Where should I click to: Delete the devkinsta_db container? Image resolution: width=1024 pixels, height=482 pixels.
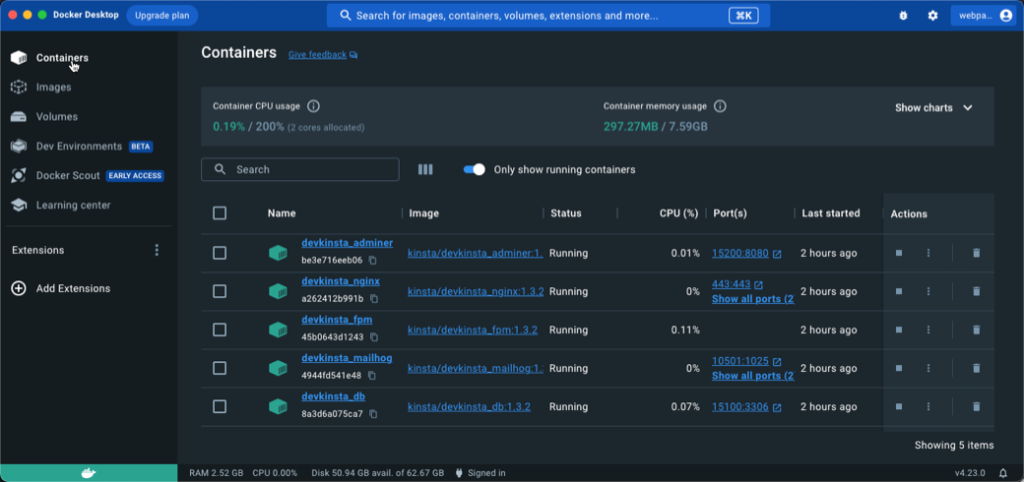coord(976,407)
